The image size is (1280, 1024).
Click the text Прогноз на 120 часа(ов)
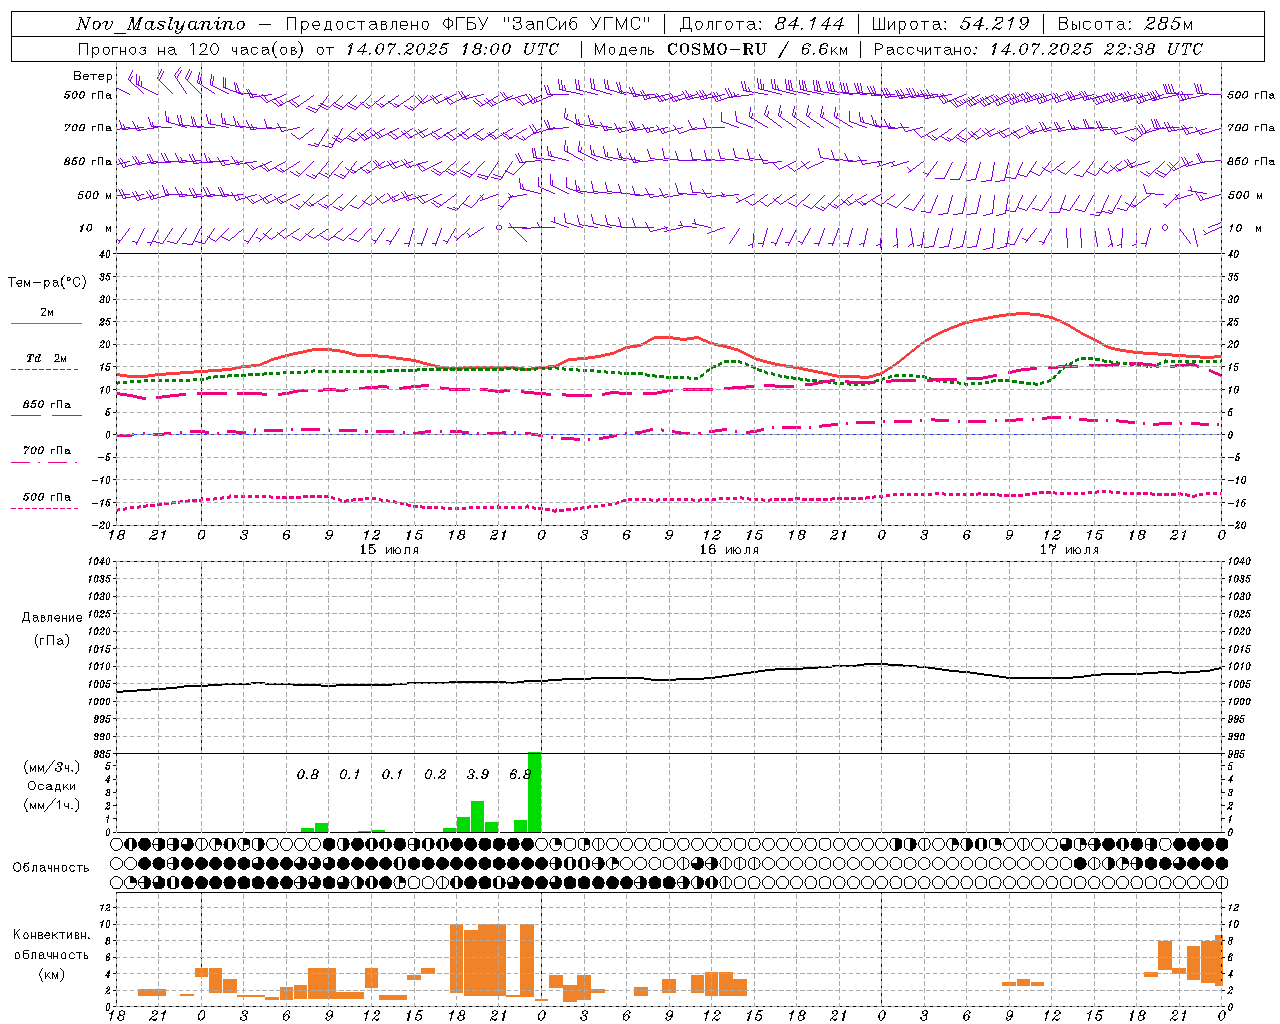(192, 49)
